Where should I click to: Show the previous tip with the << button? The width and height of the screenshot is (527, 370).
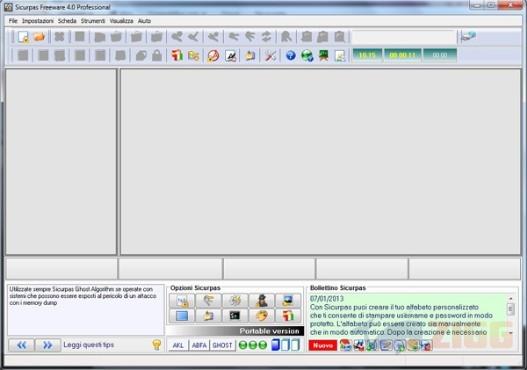(22, 345)
